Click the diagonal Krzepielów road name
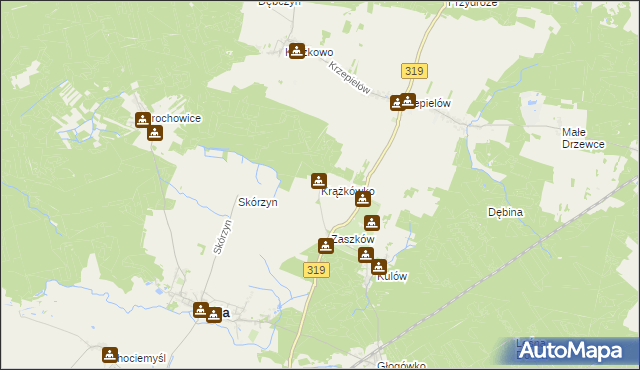 (350, 78)
